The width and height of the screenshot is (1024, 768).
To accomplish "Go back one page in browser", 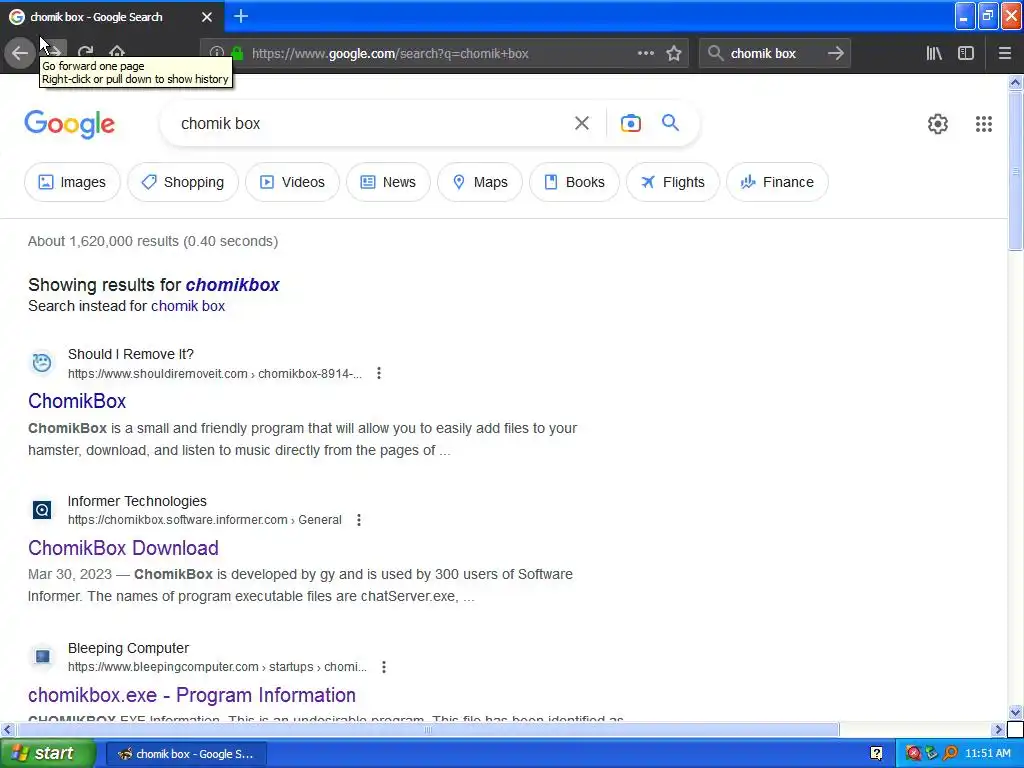I will (20, 53).
